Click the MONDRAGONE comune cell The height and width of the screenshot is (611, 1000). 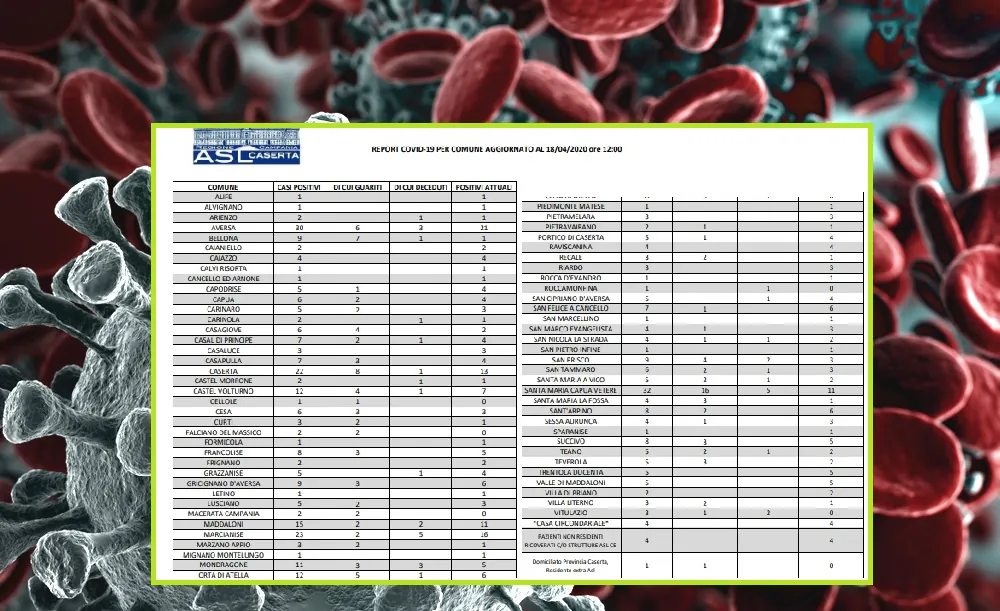click(x=223, y=564)
